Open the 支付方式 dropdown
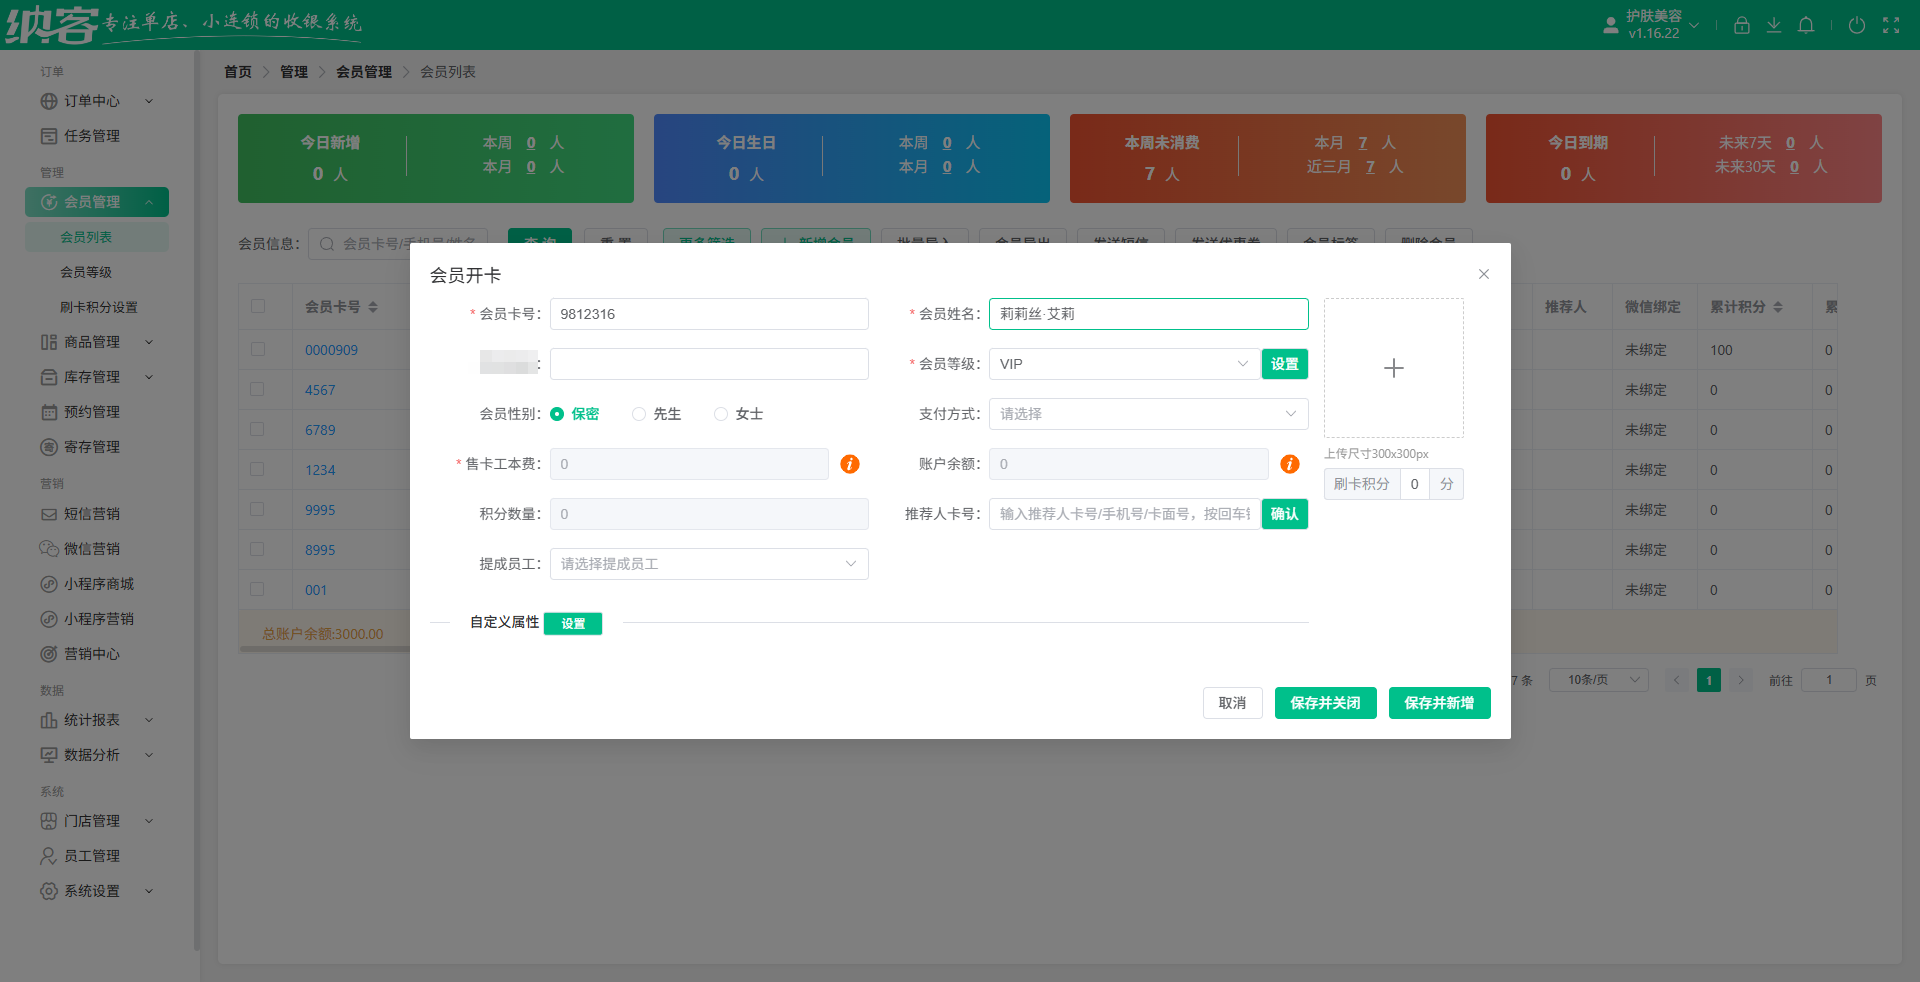 1147,413
